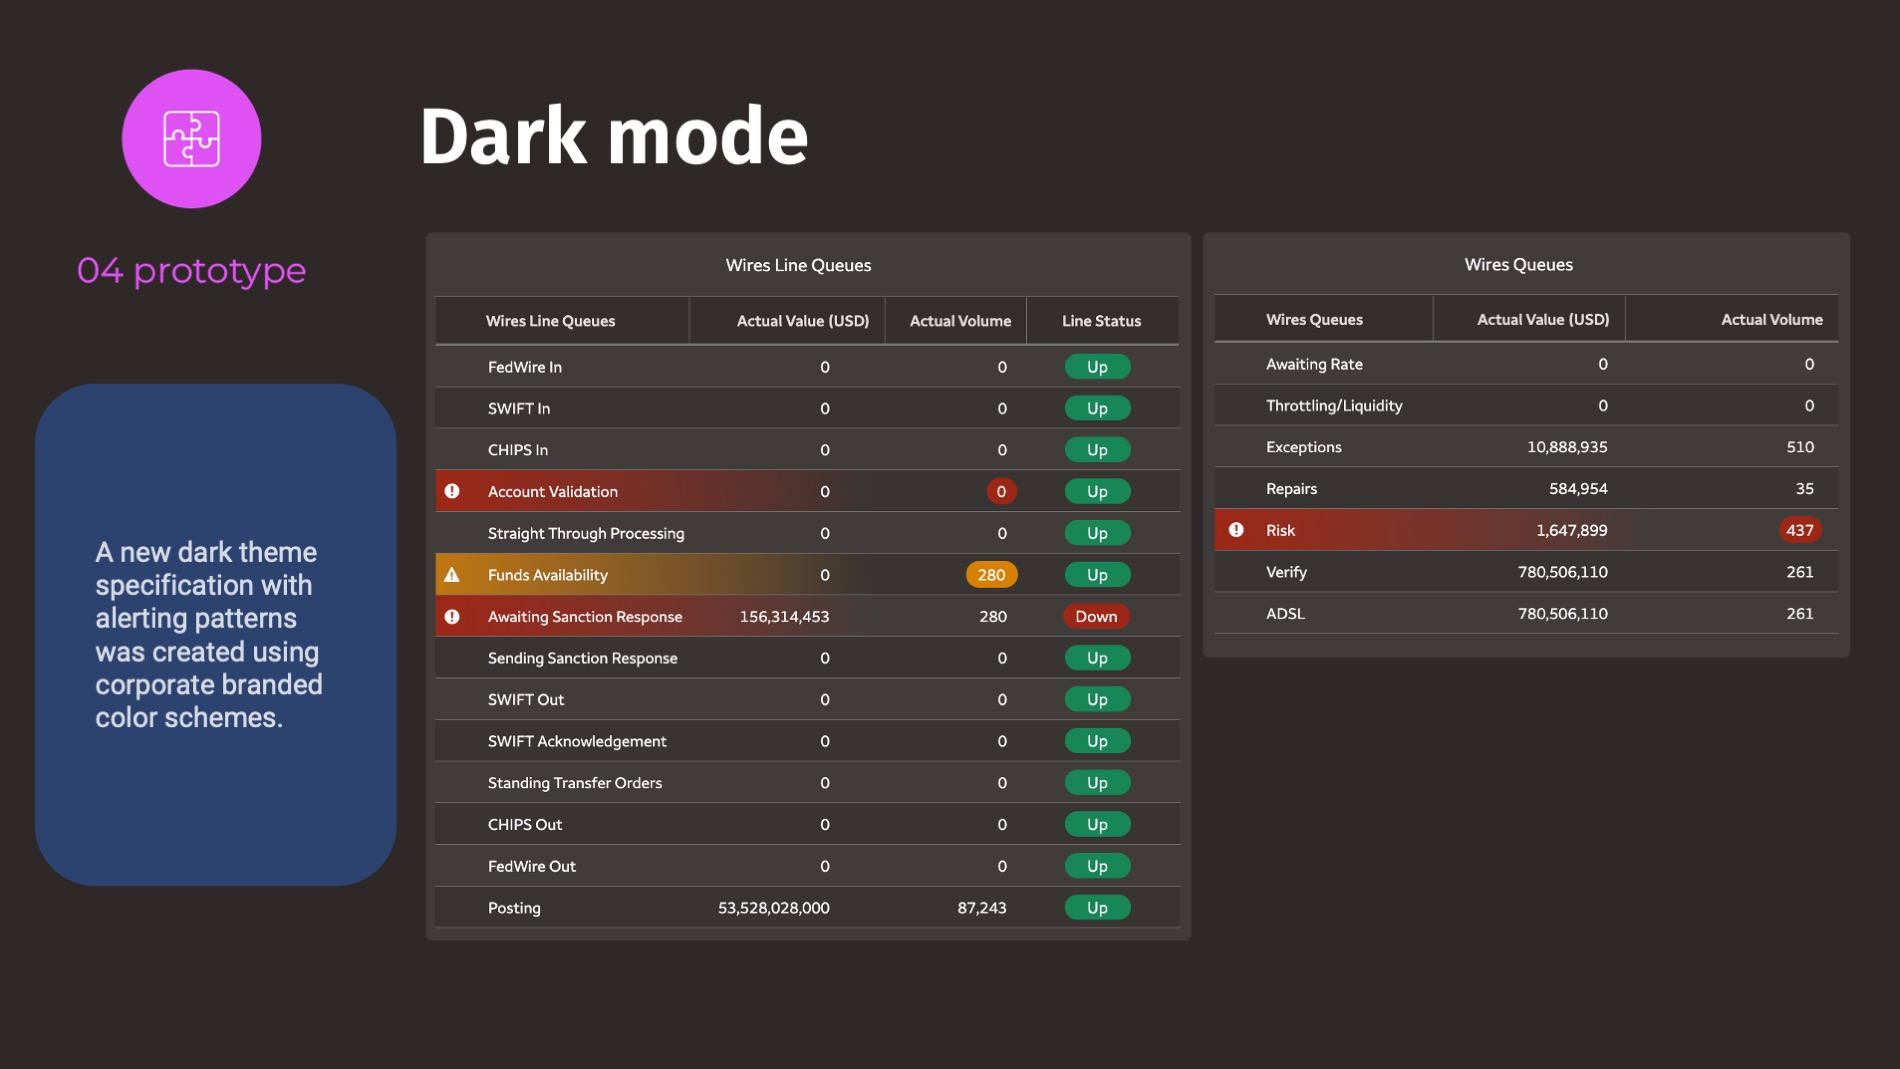Click the red Down status pill
The width and height of the screenshot is (1900, 1069).
(1096, 617)
